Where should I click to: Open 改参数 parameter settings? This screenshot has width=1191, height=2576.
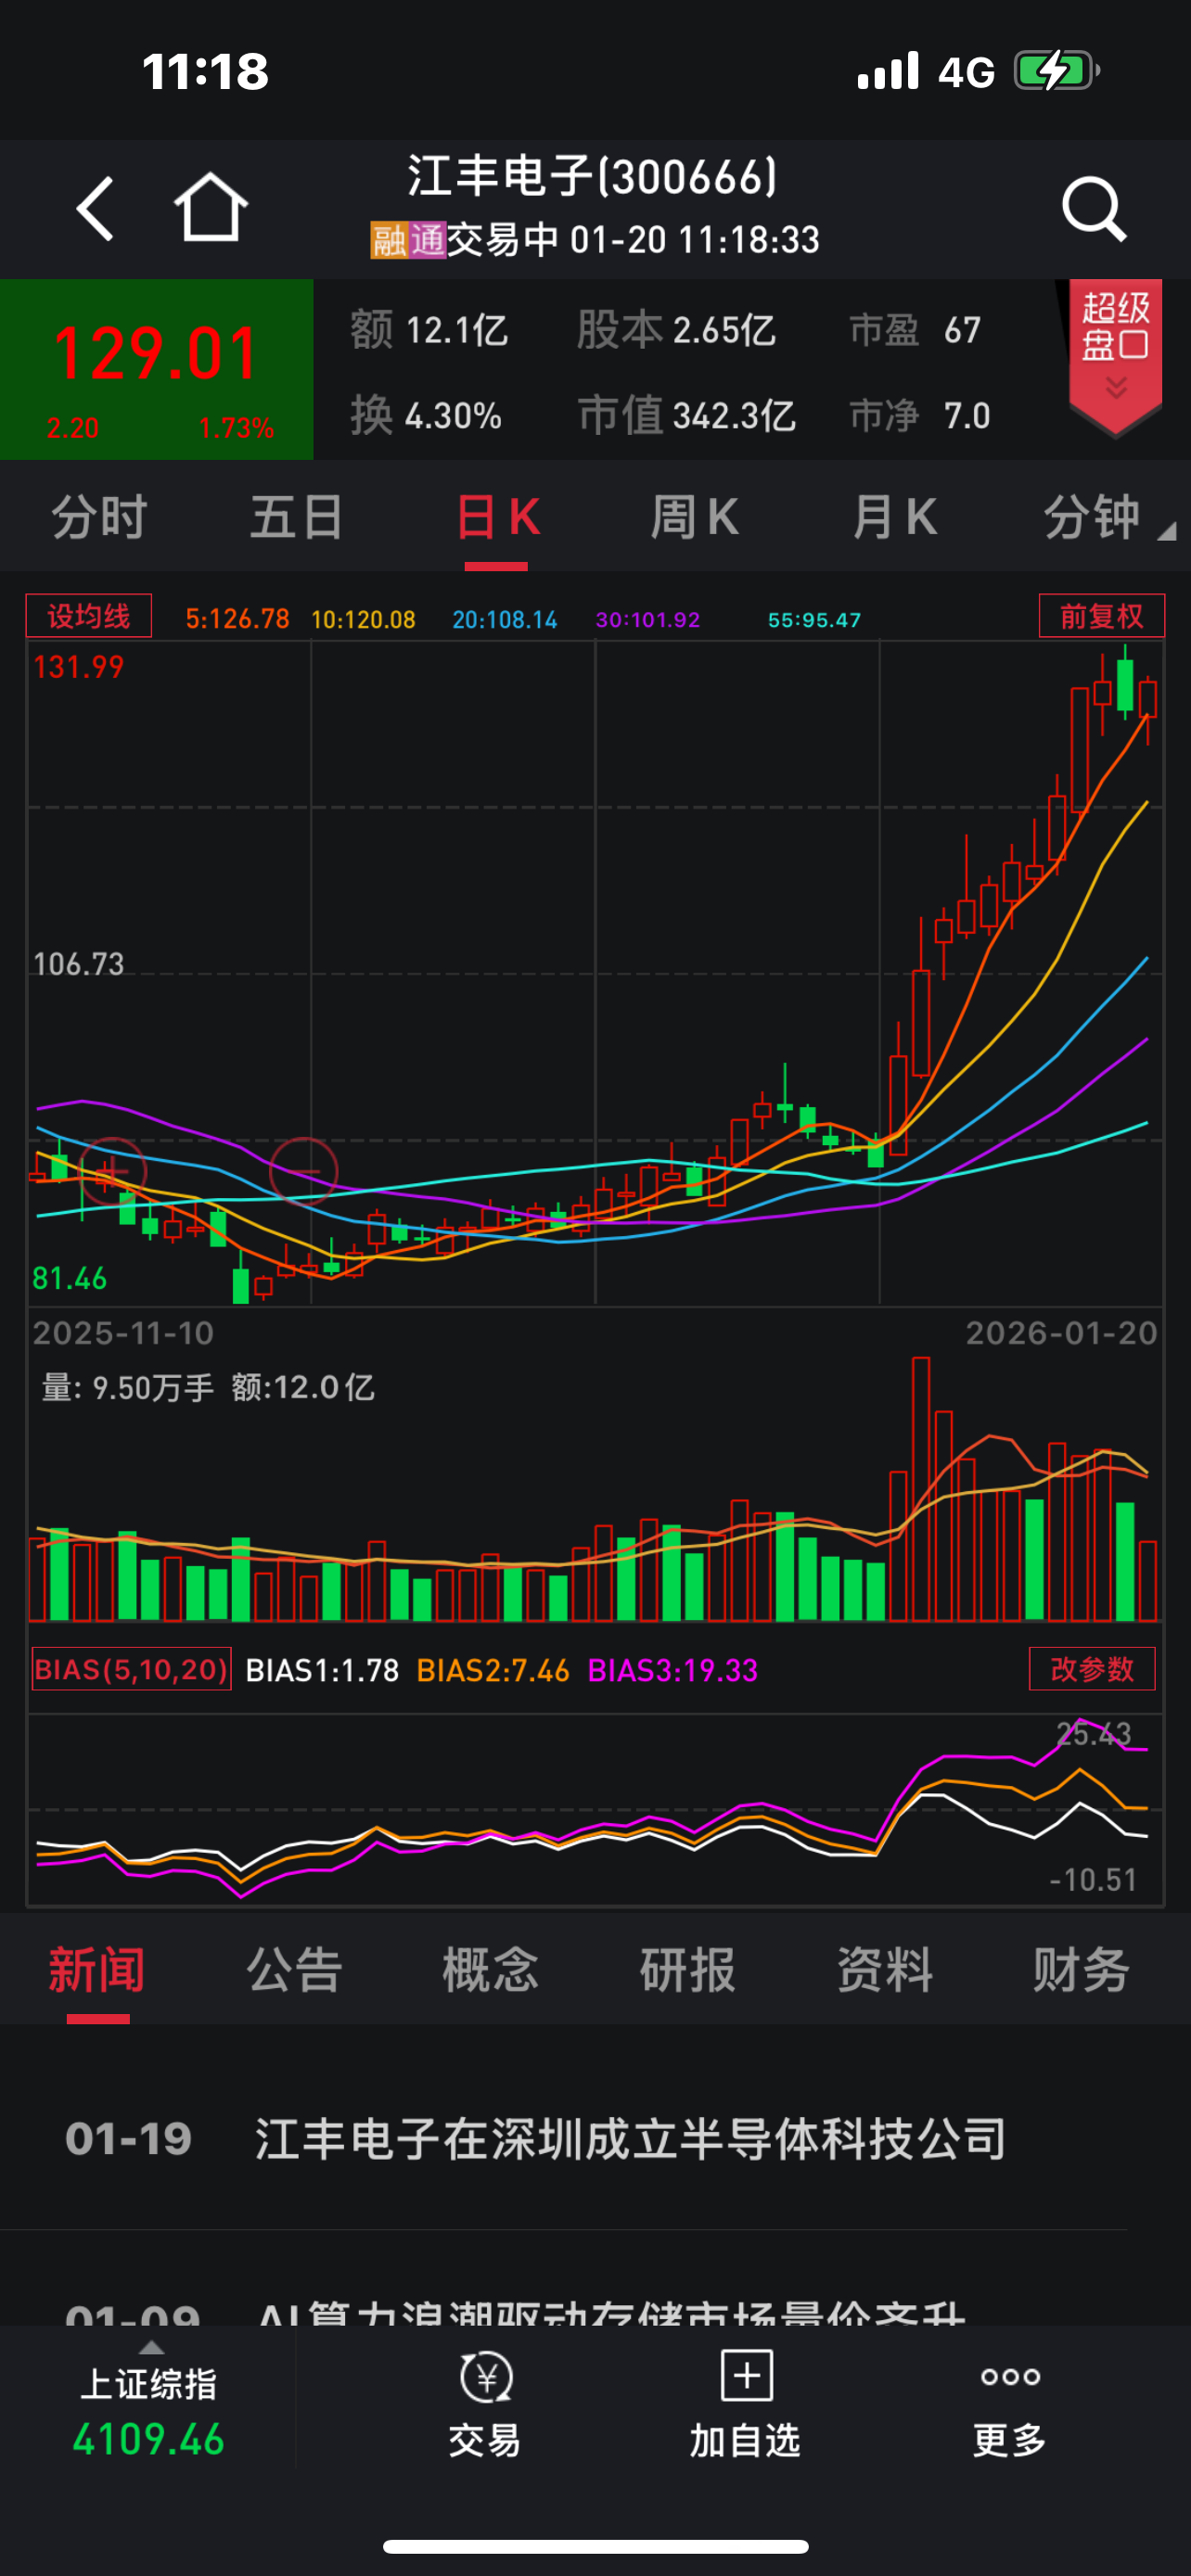pos(1092,1669)
